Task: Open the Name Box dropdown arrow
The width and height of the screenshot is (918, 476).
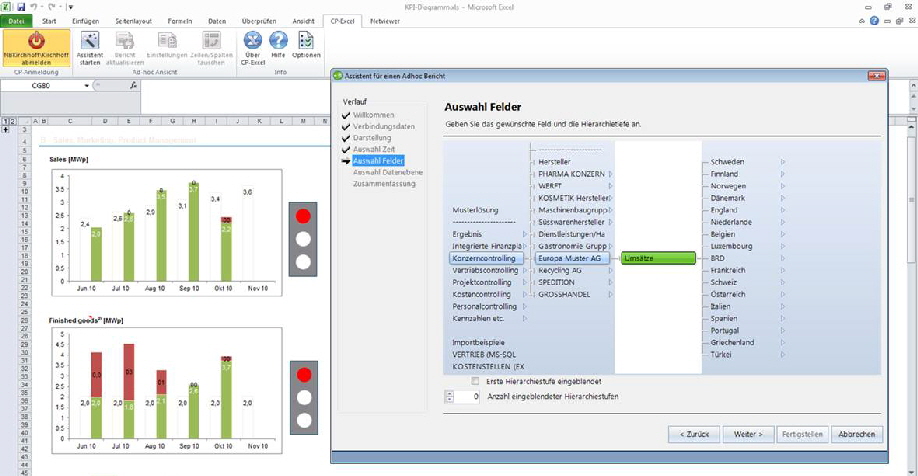Action: pyautogui.click(x=87, y=85)
